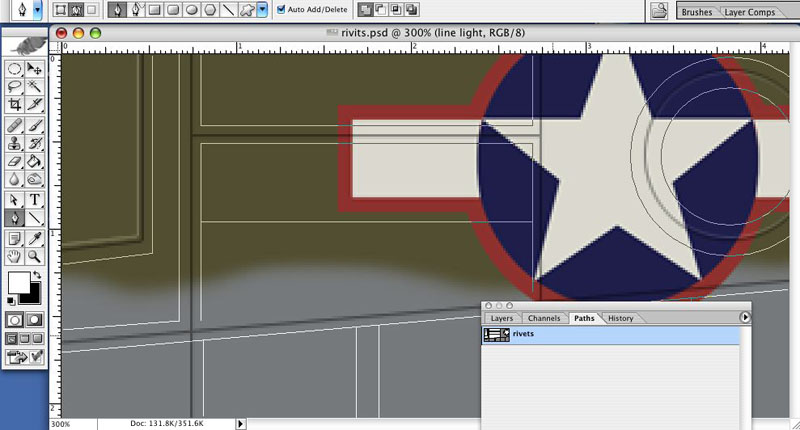800x430 pixels.
Task: Switch to the Layers tab
Action: click(x=502, y=318)
